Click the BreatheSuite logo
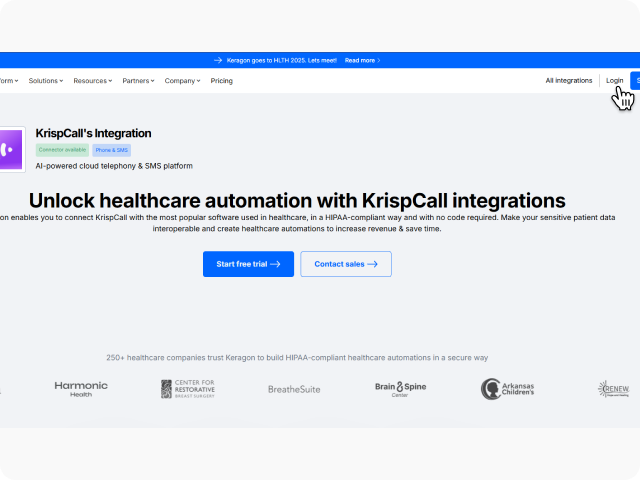 coord(294,389)
